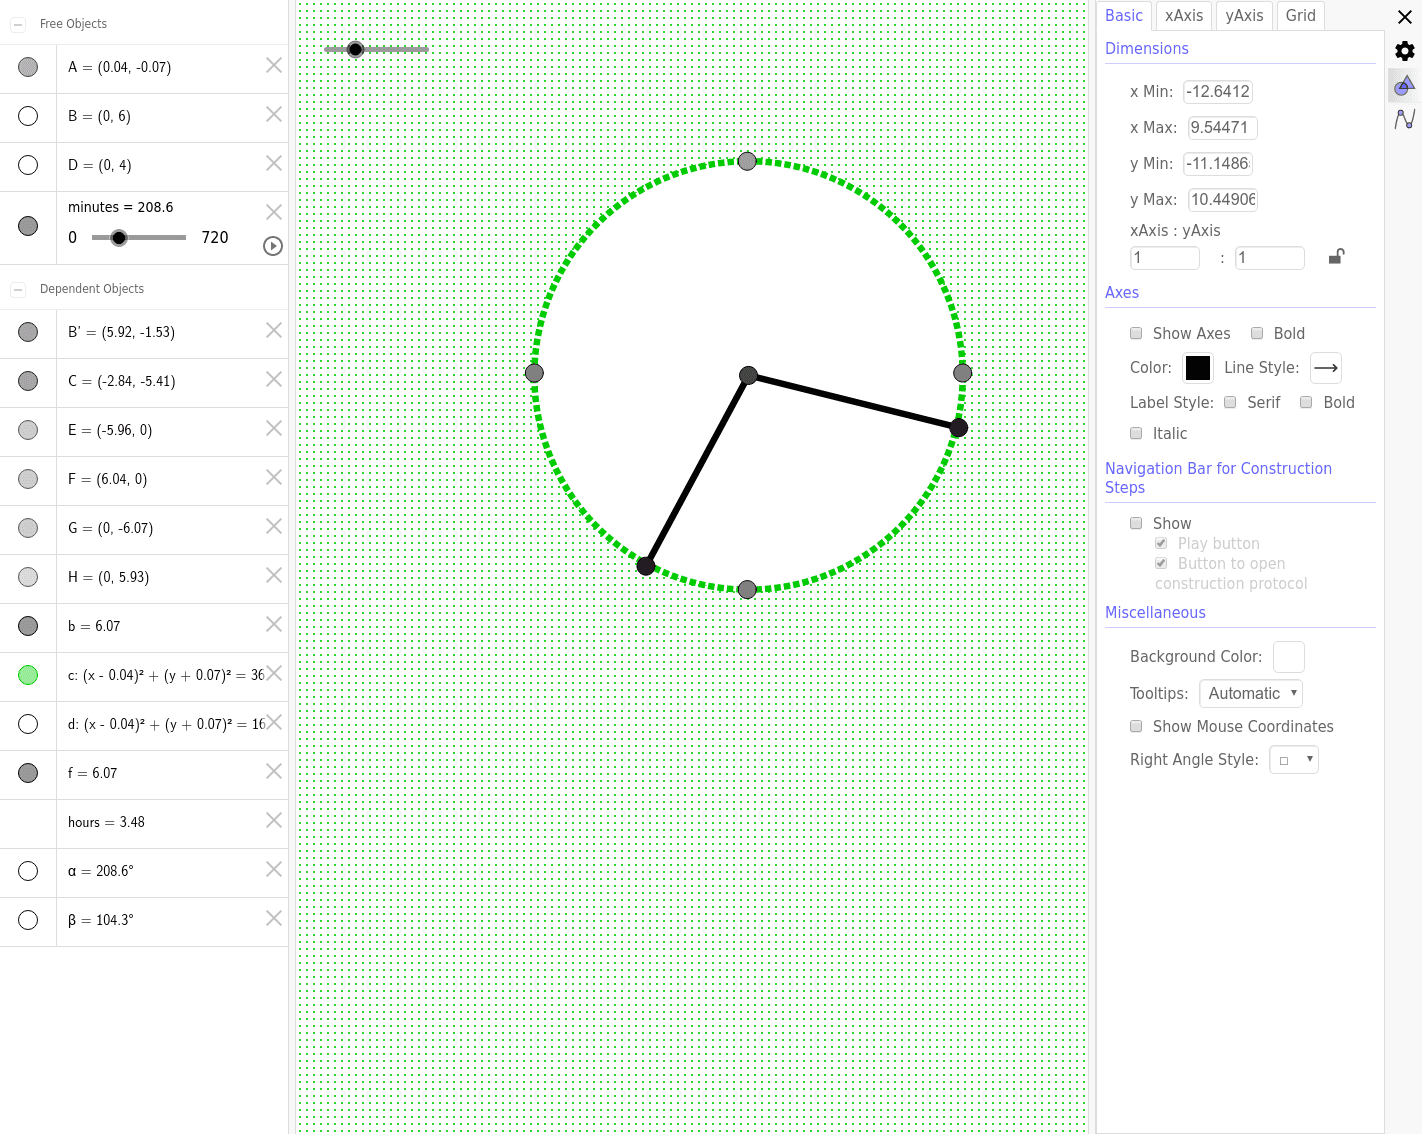Open the Right Angle Style dropdown
Screen dimensions: 1424x1136
coord(1293,759)
